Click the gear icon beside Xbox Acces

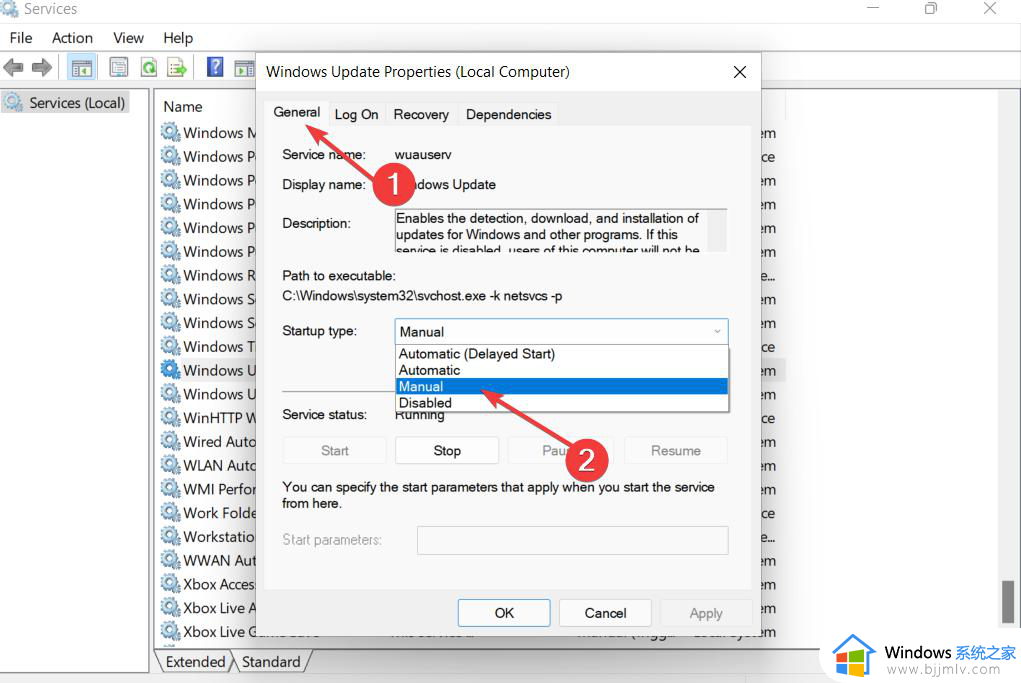[171, 583]
